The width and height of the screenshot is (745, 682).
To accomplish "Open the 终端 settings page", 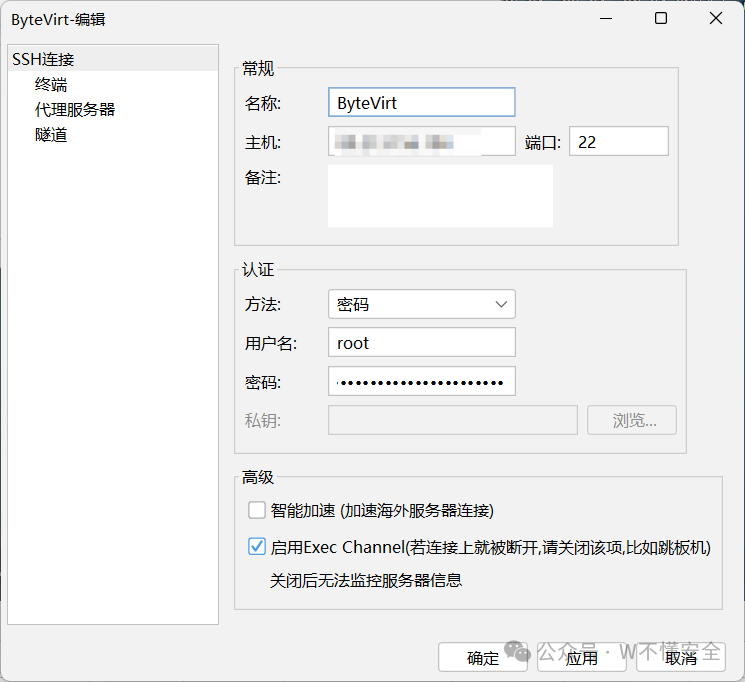I will click(x=51, y=85).
